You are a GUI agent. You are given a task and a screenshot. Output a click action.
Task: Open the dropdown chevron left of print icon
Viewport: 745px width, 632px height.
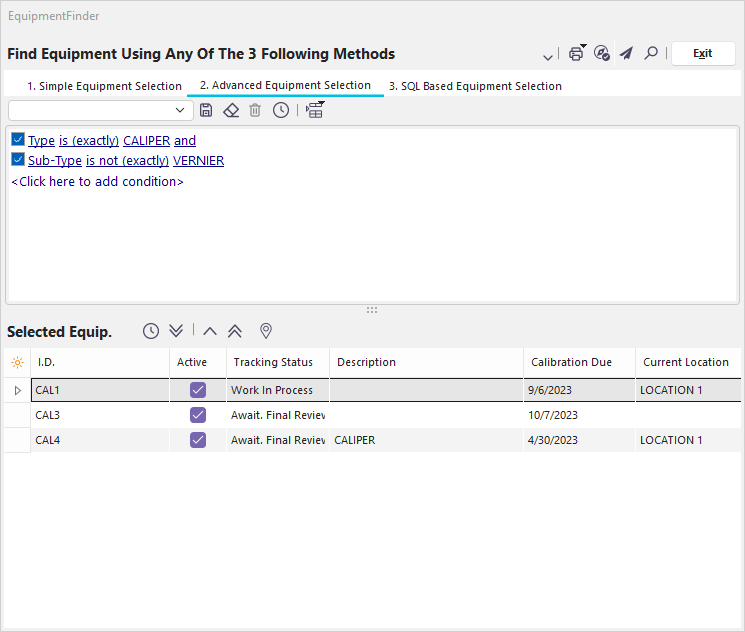tap(548, 56)
